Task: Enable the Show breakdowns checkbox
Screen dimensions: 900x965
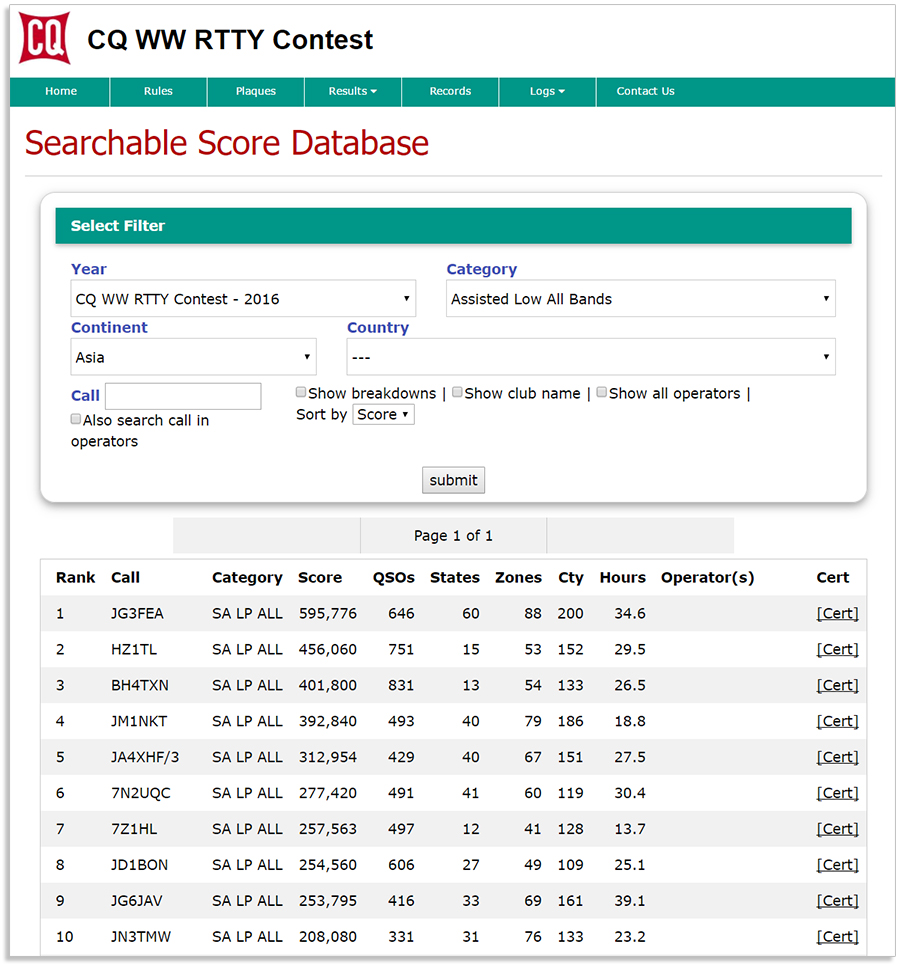Action: (x=301, y=393)
